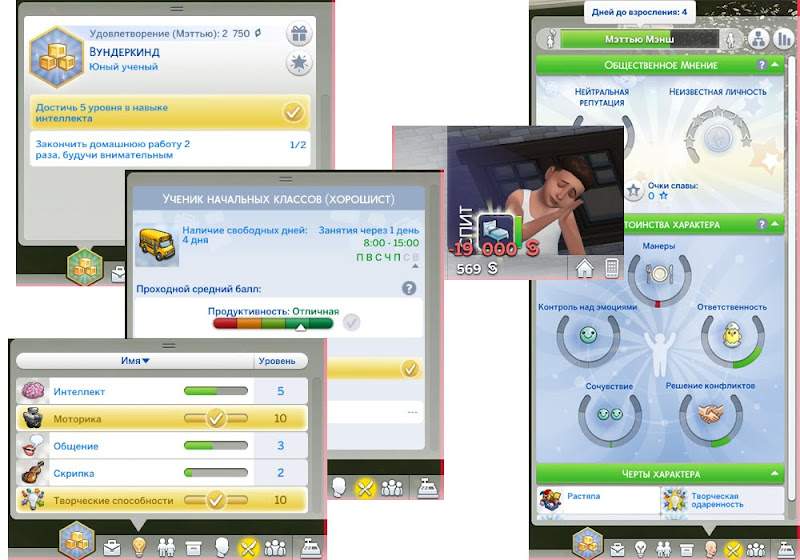Screen dimensions: 800x560
Task: Open career briefcase tab in skills panel toolbar
Action: (x=112, y=548)
